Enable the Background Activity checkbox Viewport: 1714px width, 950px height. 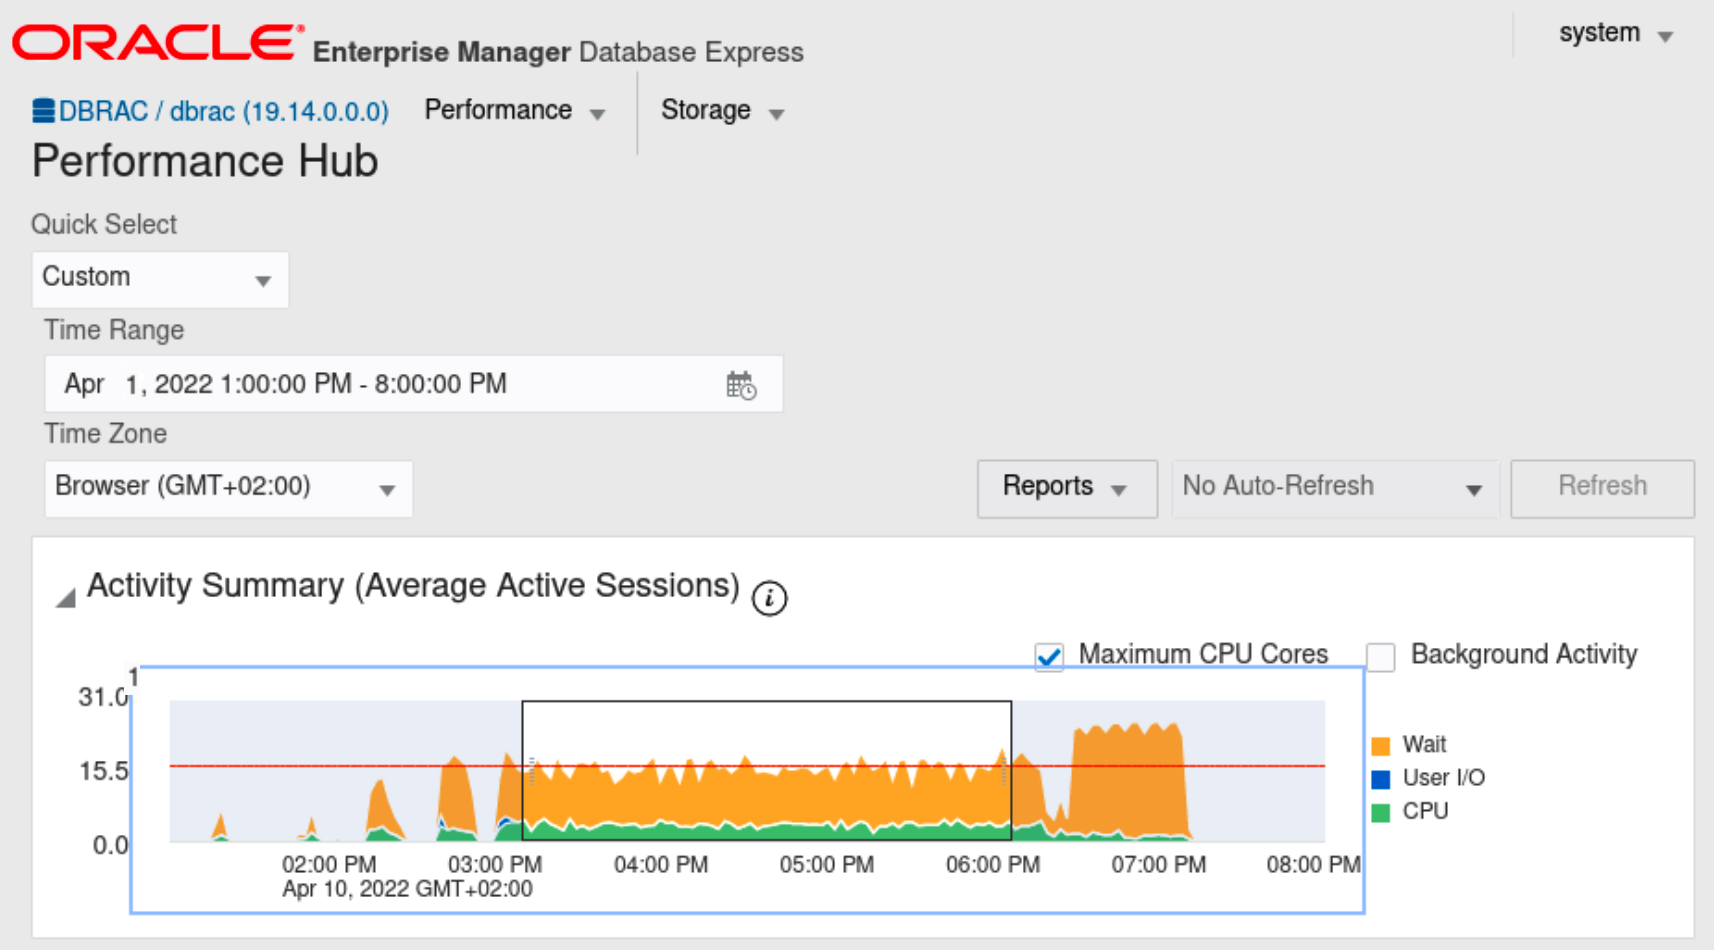tap(1381, 656)
